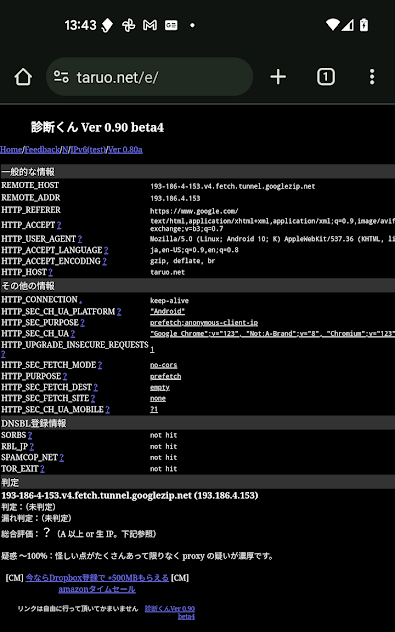The image size is (395, 632).
Task: Click help mark next to HTTP_USER_AGENT
Action: click(x=80, y=239)
